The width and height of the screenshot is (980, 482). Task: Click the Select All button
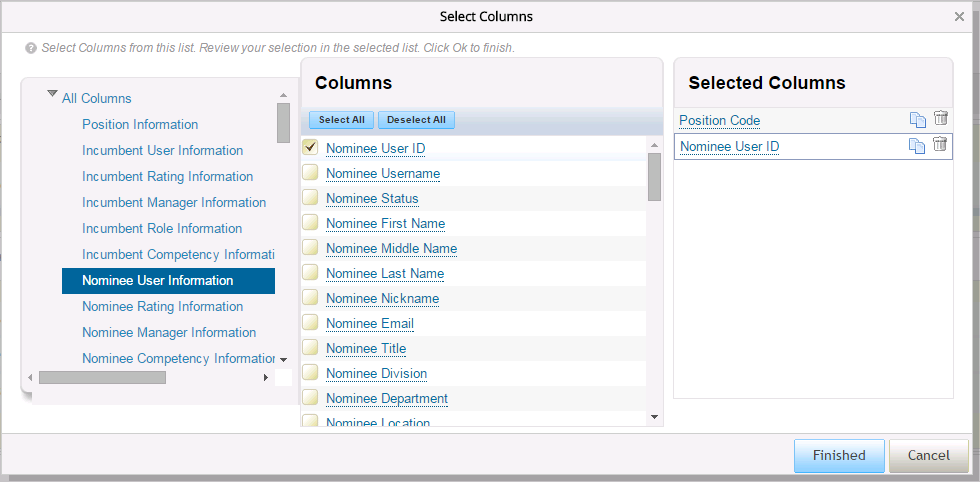(x=341, y=120)
